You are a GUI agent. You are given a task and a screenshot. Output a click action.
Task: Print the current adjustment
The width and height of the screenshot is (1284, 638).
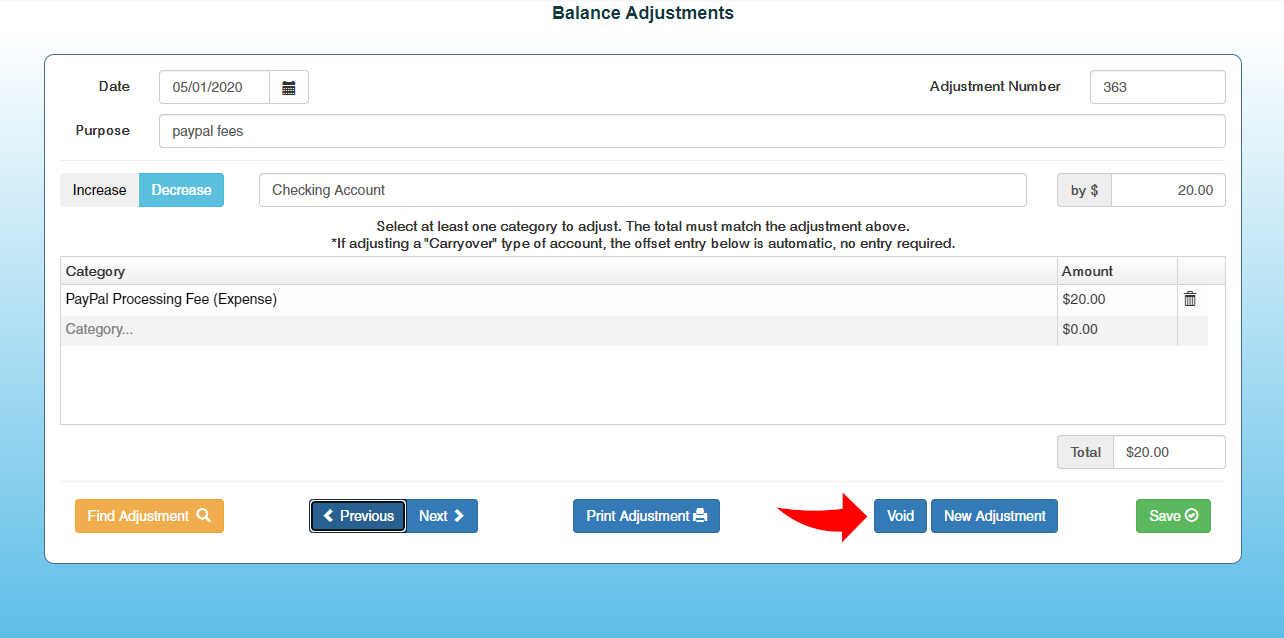click(646, 516)
